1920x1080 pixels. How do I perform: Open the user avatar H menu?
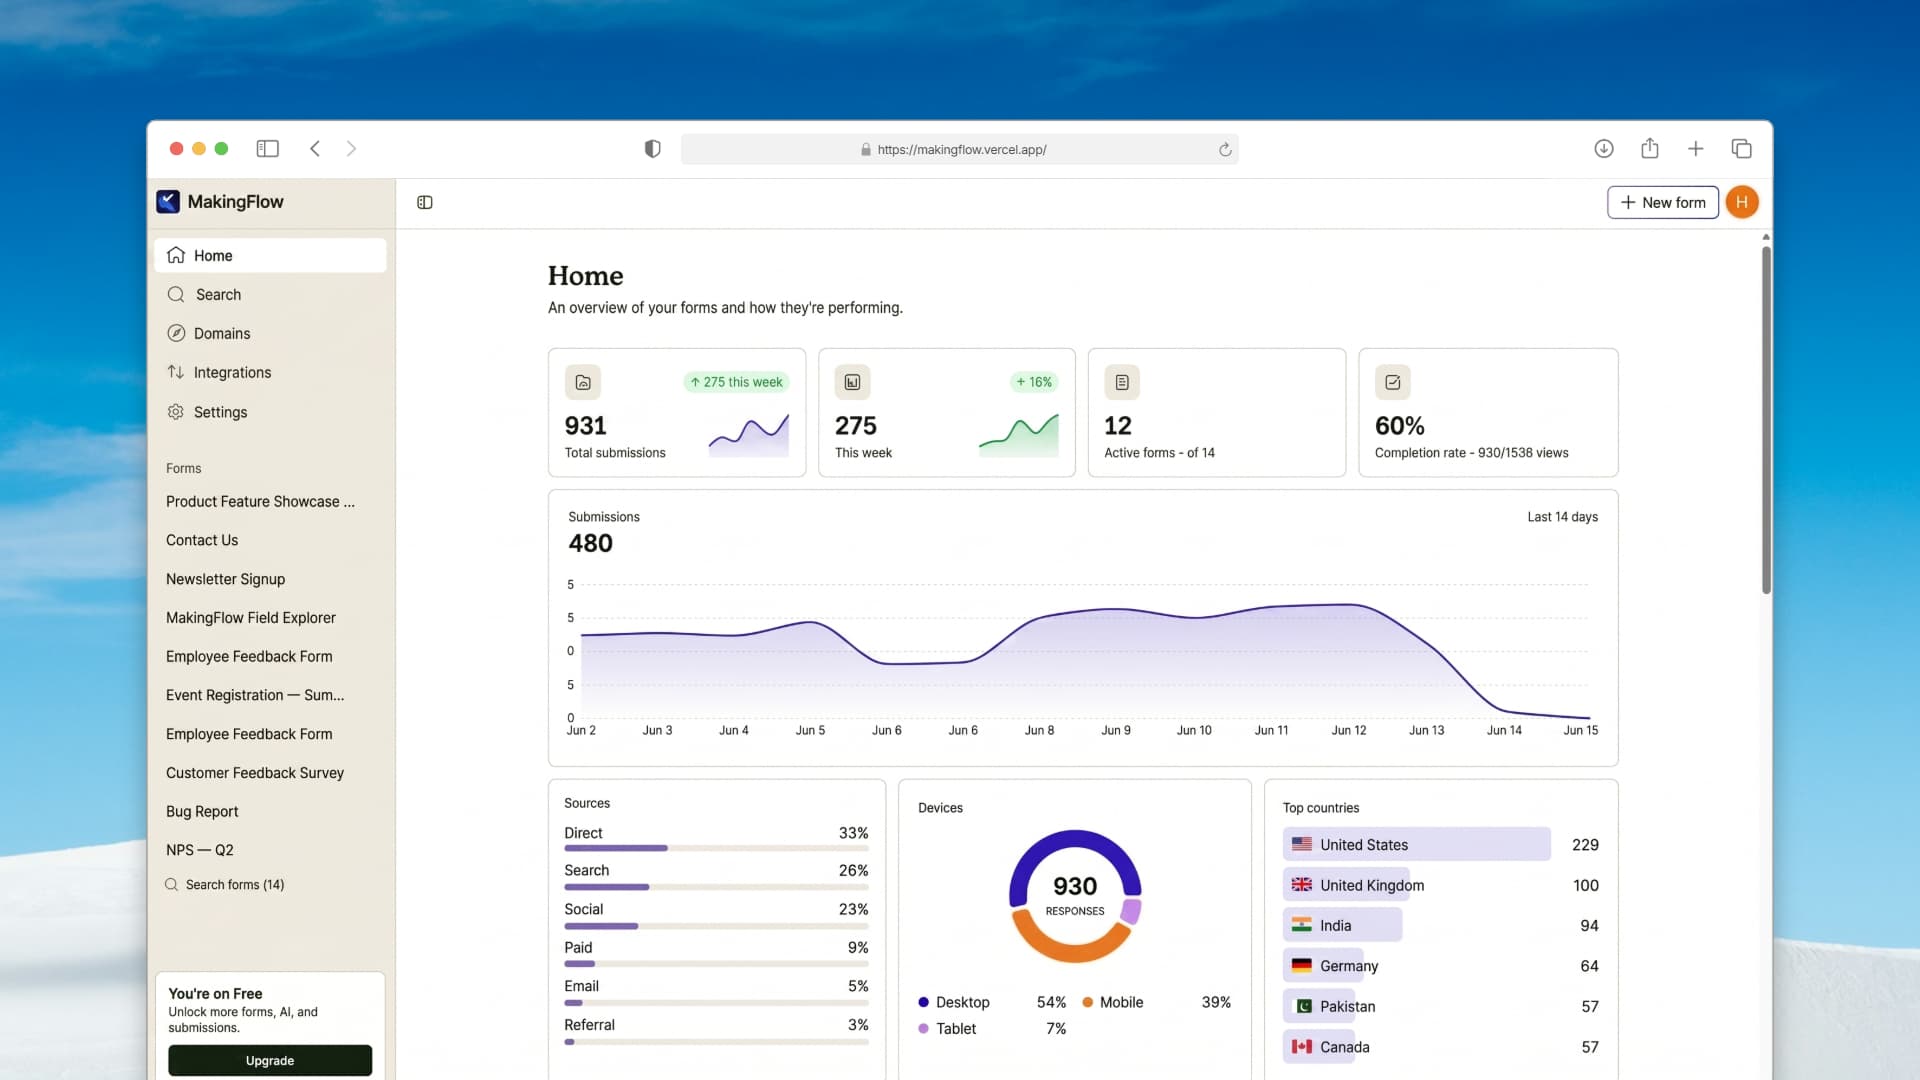(1742, 202)
